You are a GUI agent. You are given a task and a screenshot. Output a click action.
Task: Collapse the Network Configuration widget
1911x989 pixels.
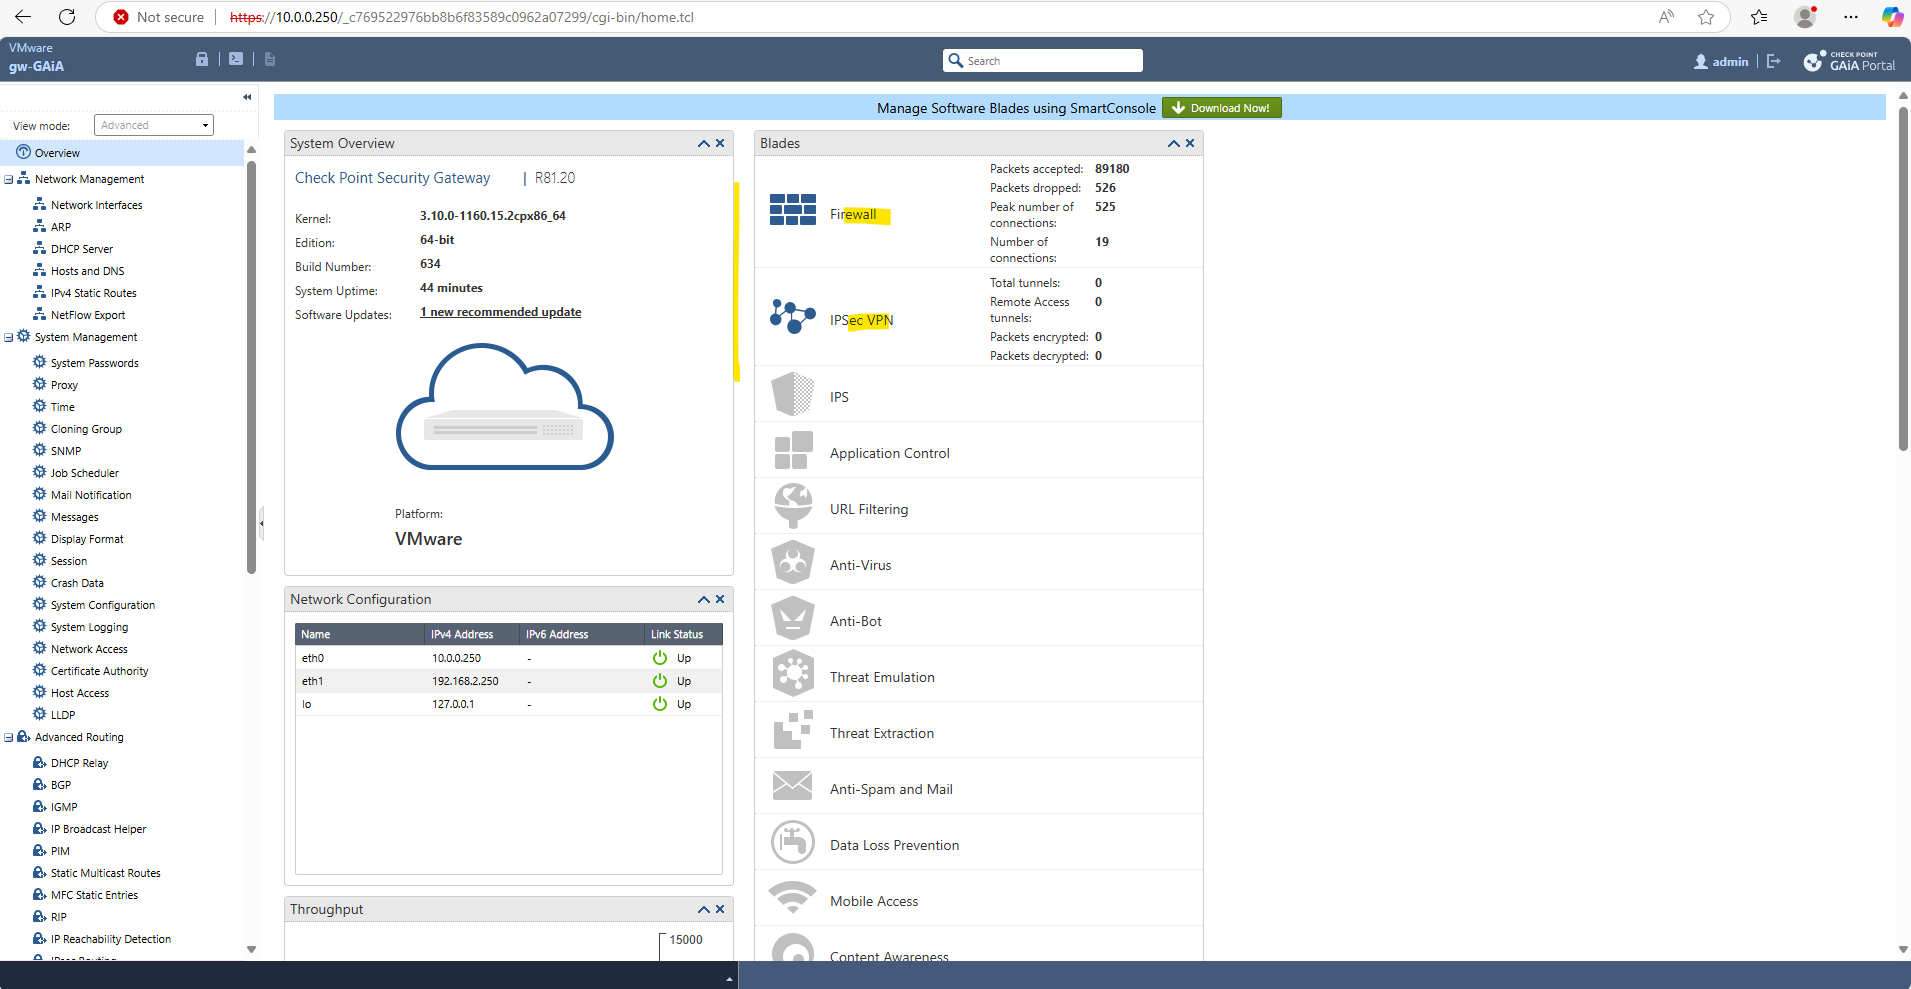pos(704,600)
